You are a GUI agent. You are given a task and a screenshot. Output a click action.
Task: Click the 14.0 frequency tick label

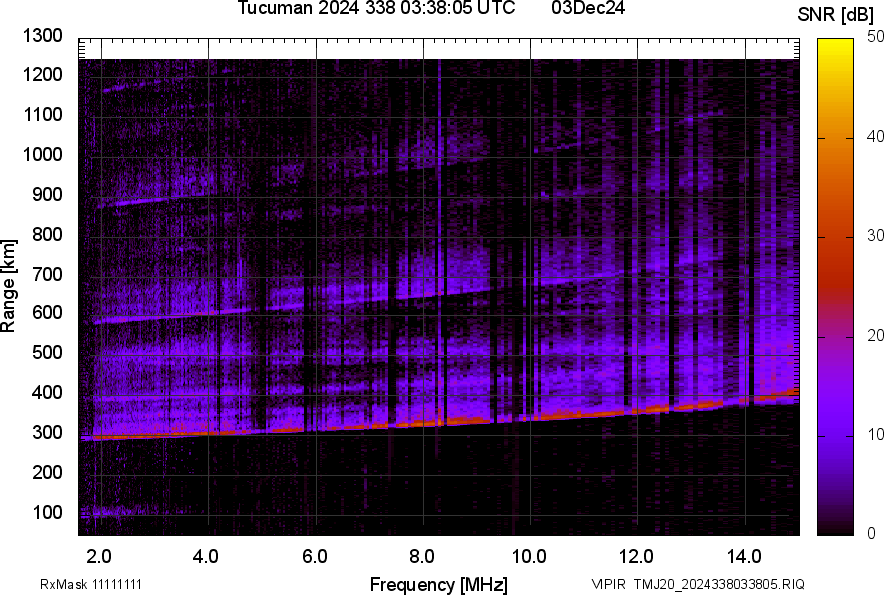(x=743, y=557)
